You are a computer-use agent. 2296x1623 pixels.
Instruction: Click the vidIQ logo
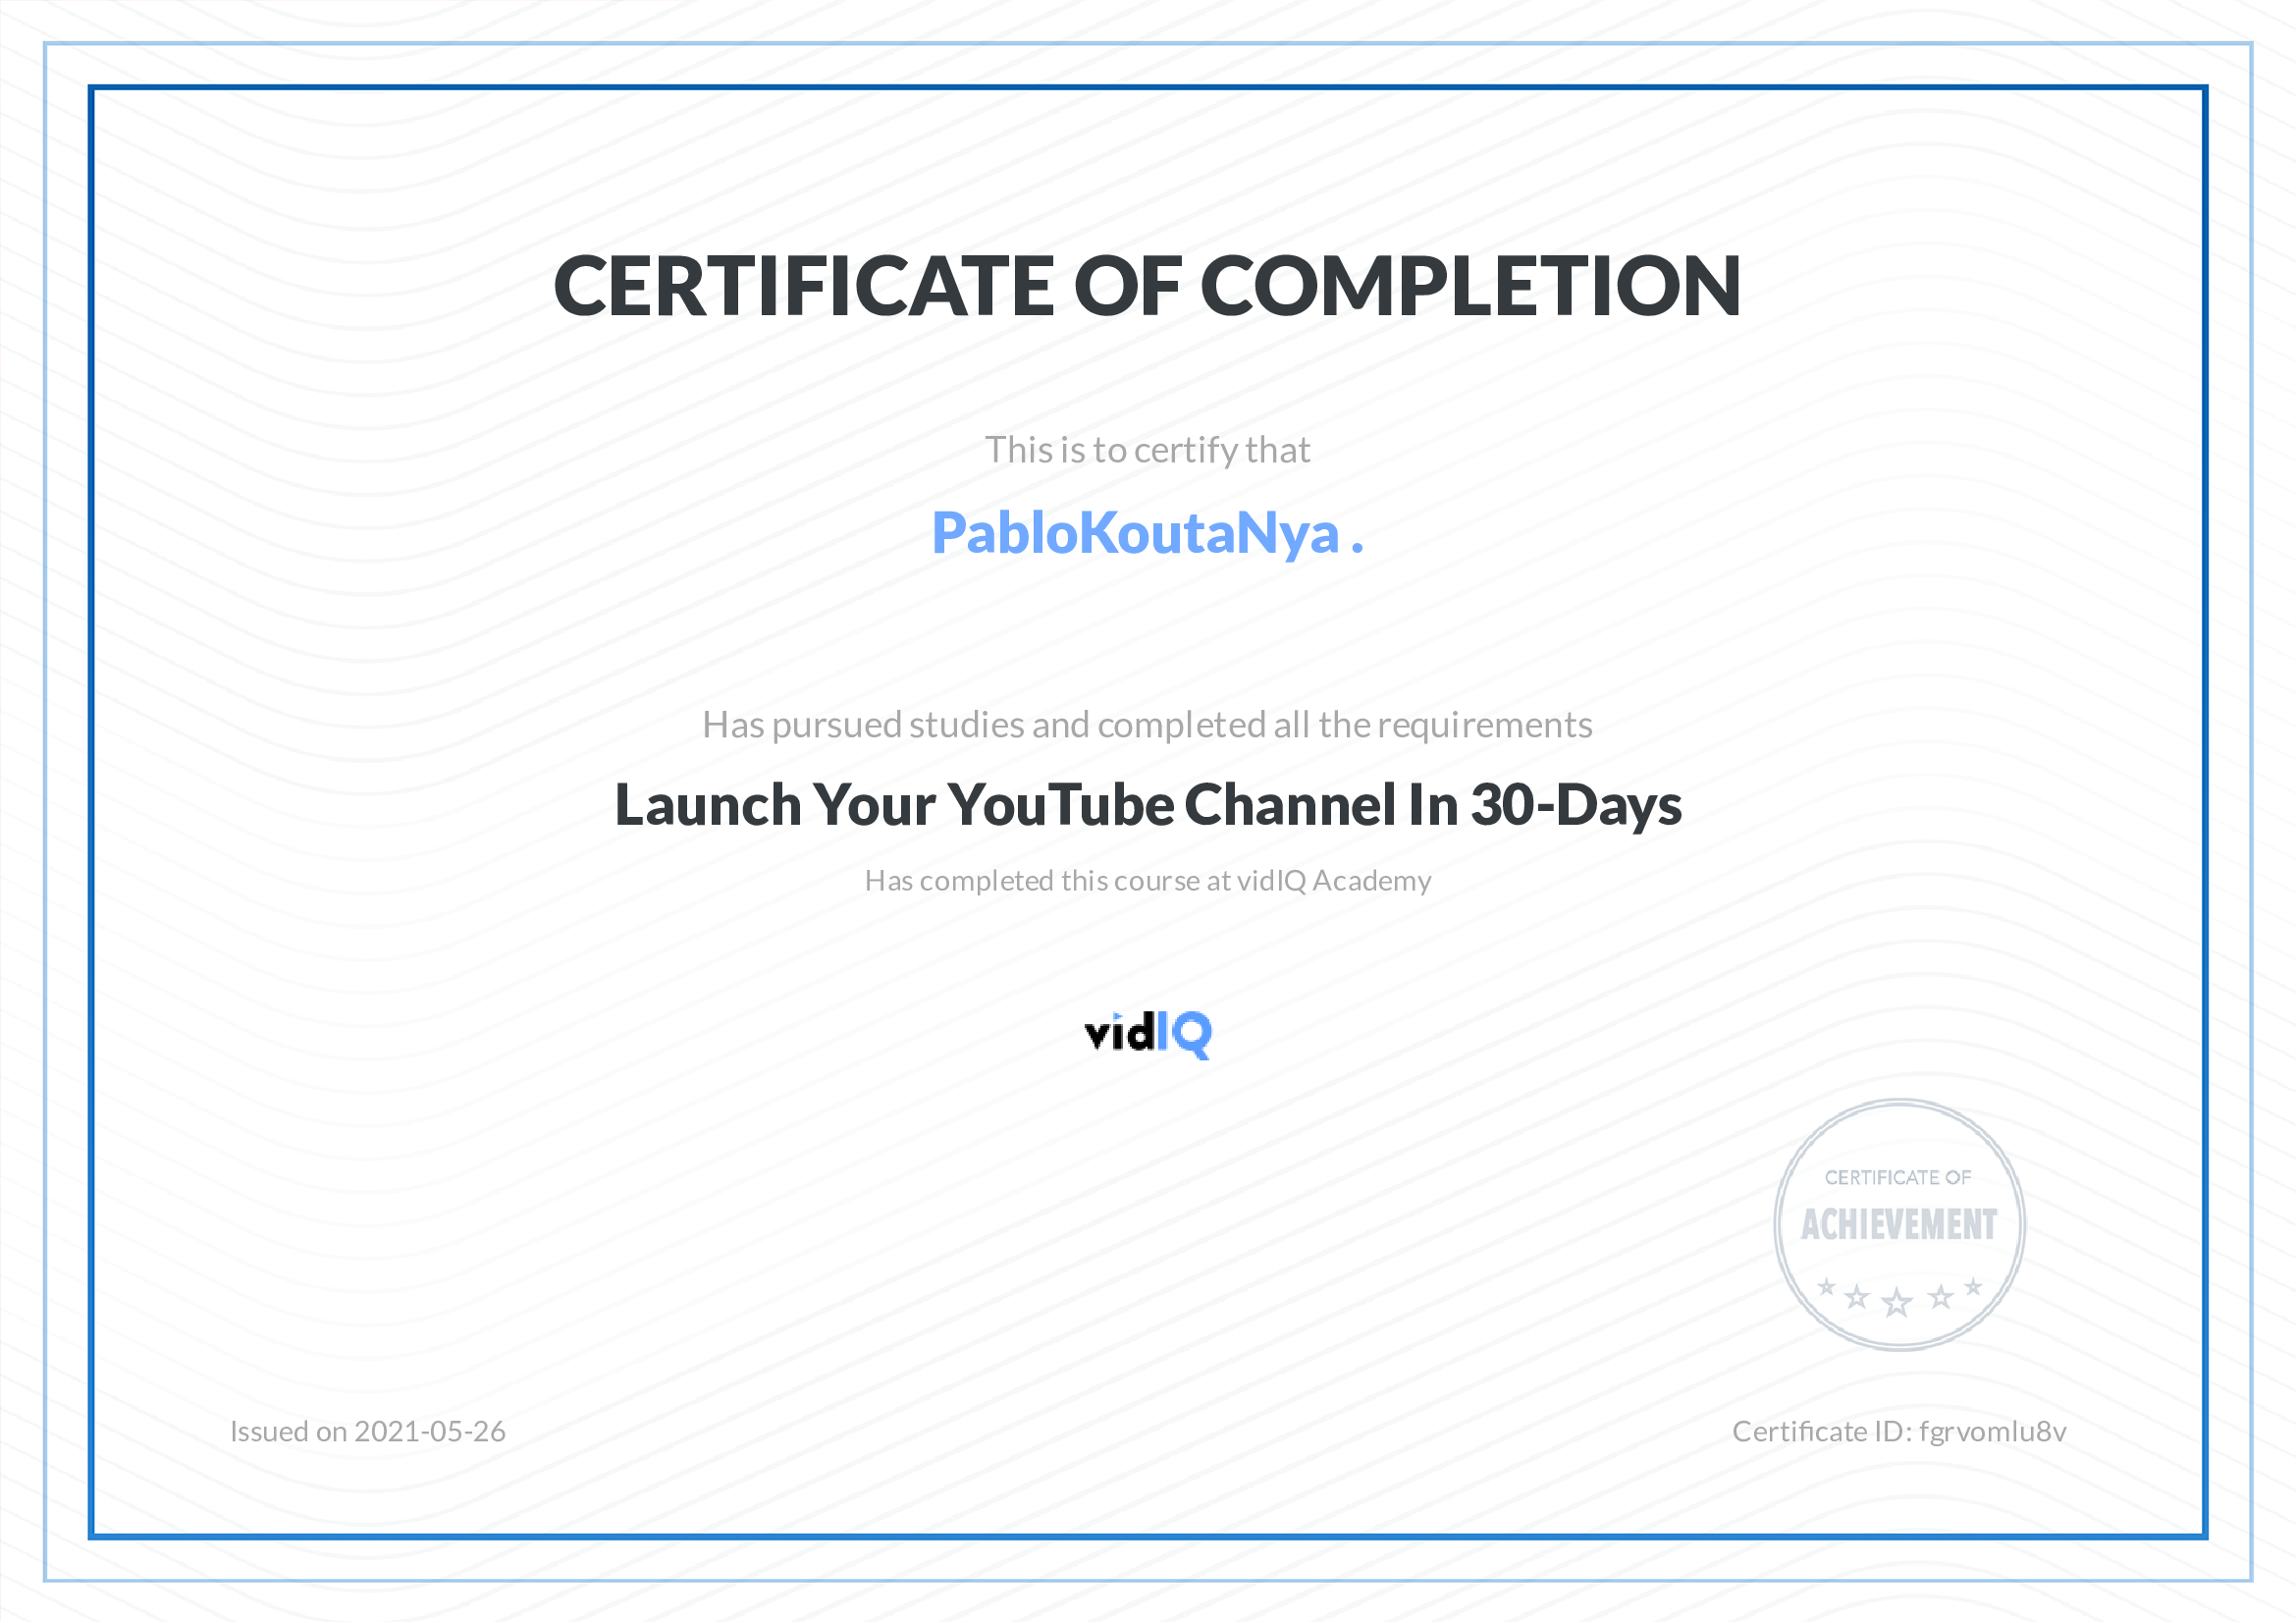click(x=1148, y=1034)
